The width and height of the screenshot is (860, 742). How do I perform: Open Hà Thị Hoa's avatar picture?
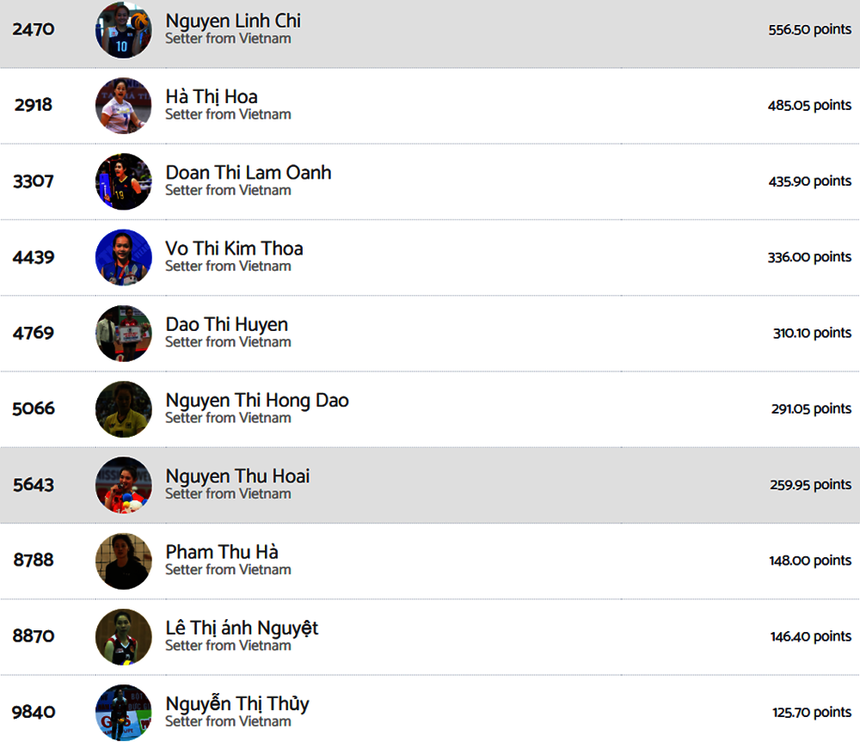pyautogui.click(x=123, y=105)
